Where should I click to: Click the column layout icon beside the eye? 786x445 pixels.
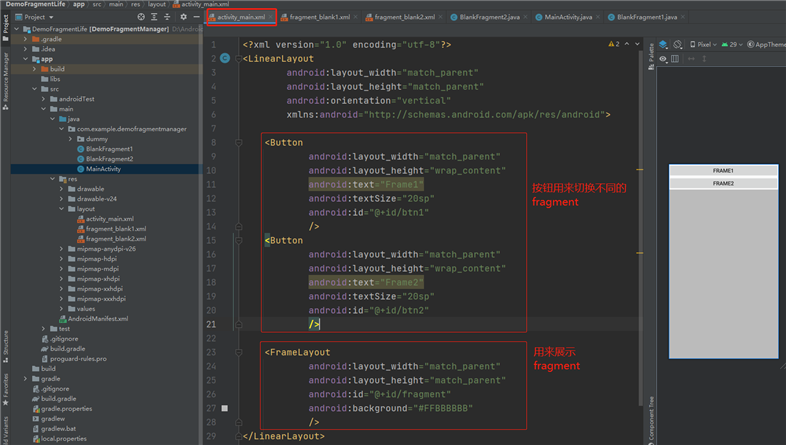(675, 59)
